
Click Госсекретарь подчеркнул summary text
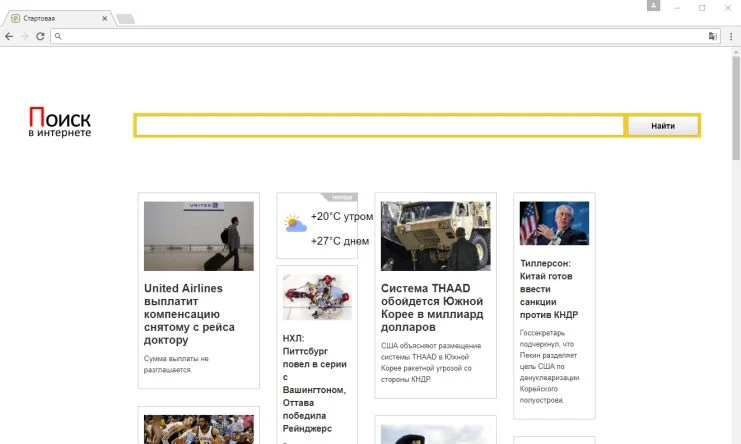pyautogui.click(x=549, y=366)
